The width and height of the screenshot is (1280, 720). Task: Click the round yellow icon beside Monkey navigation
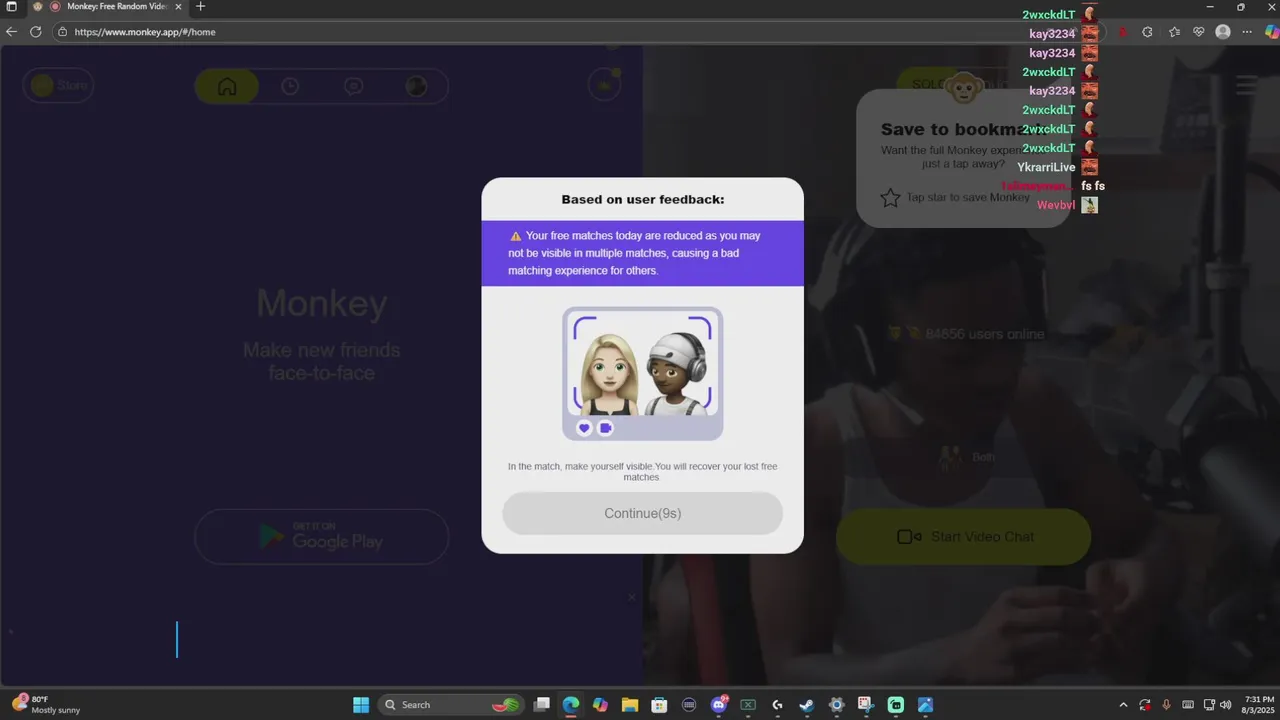click(x=604, y=85)
